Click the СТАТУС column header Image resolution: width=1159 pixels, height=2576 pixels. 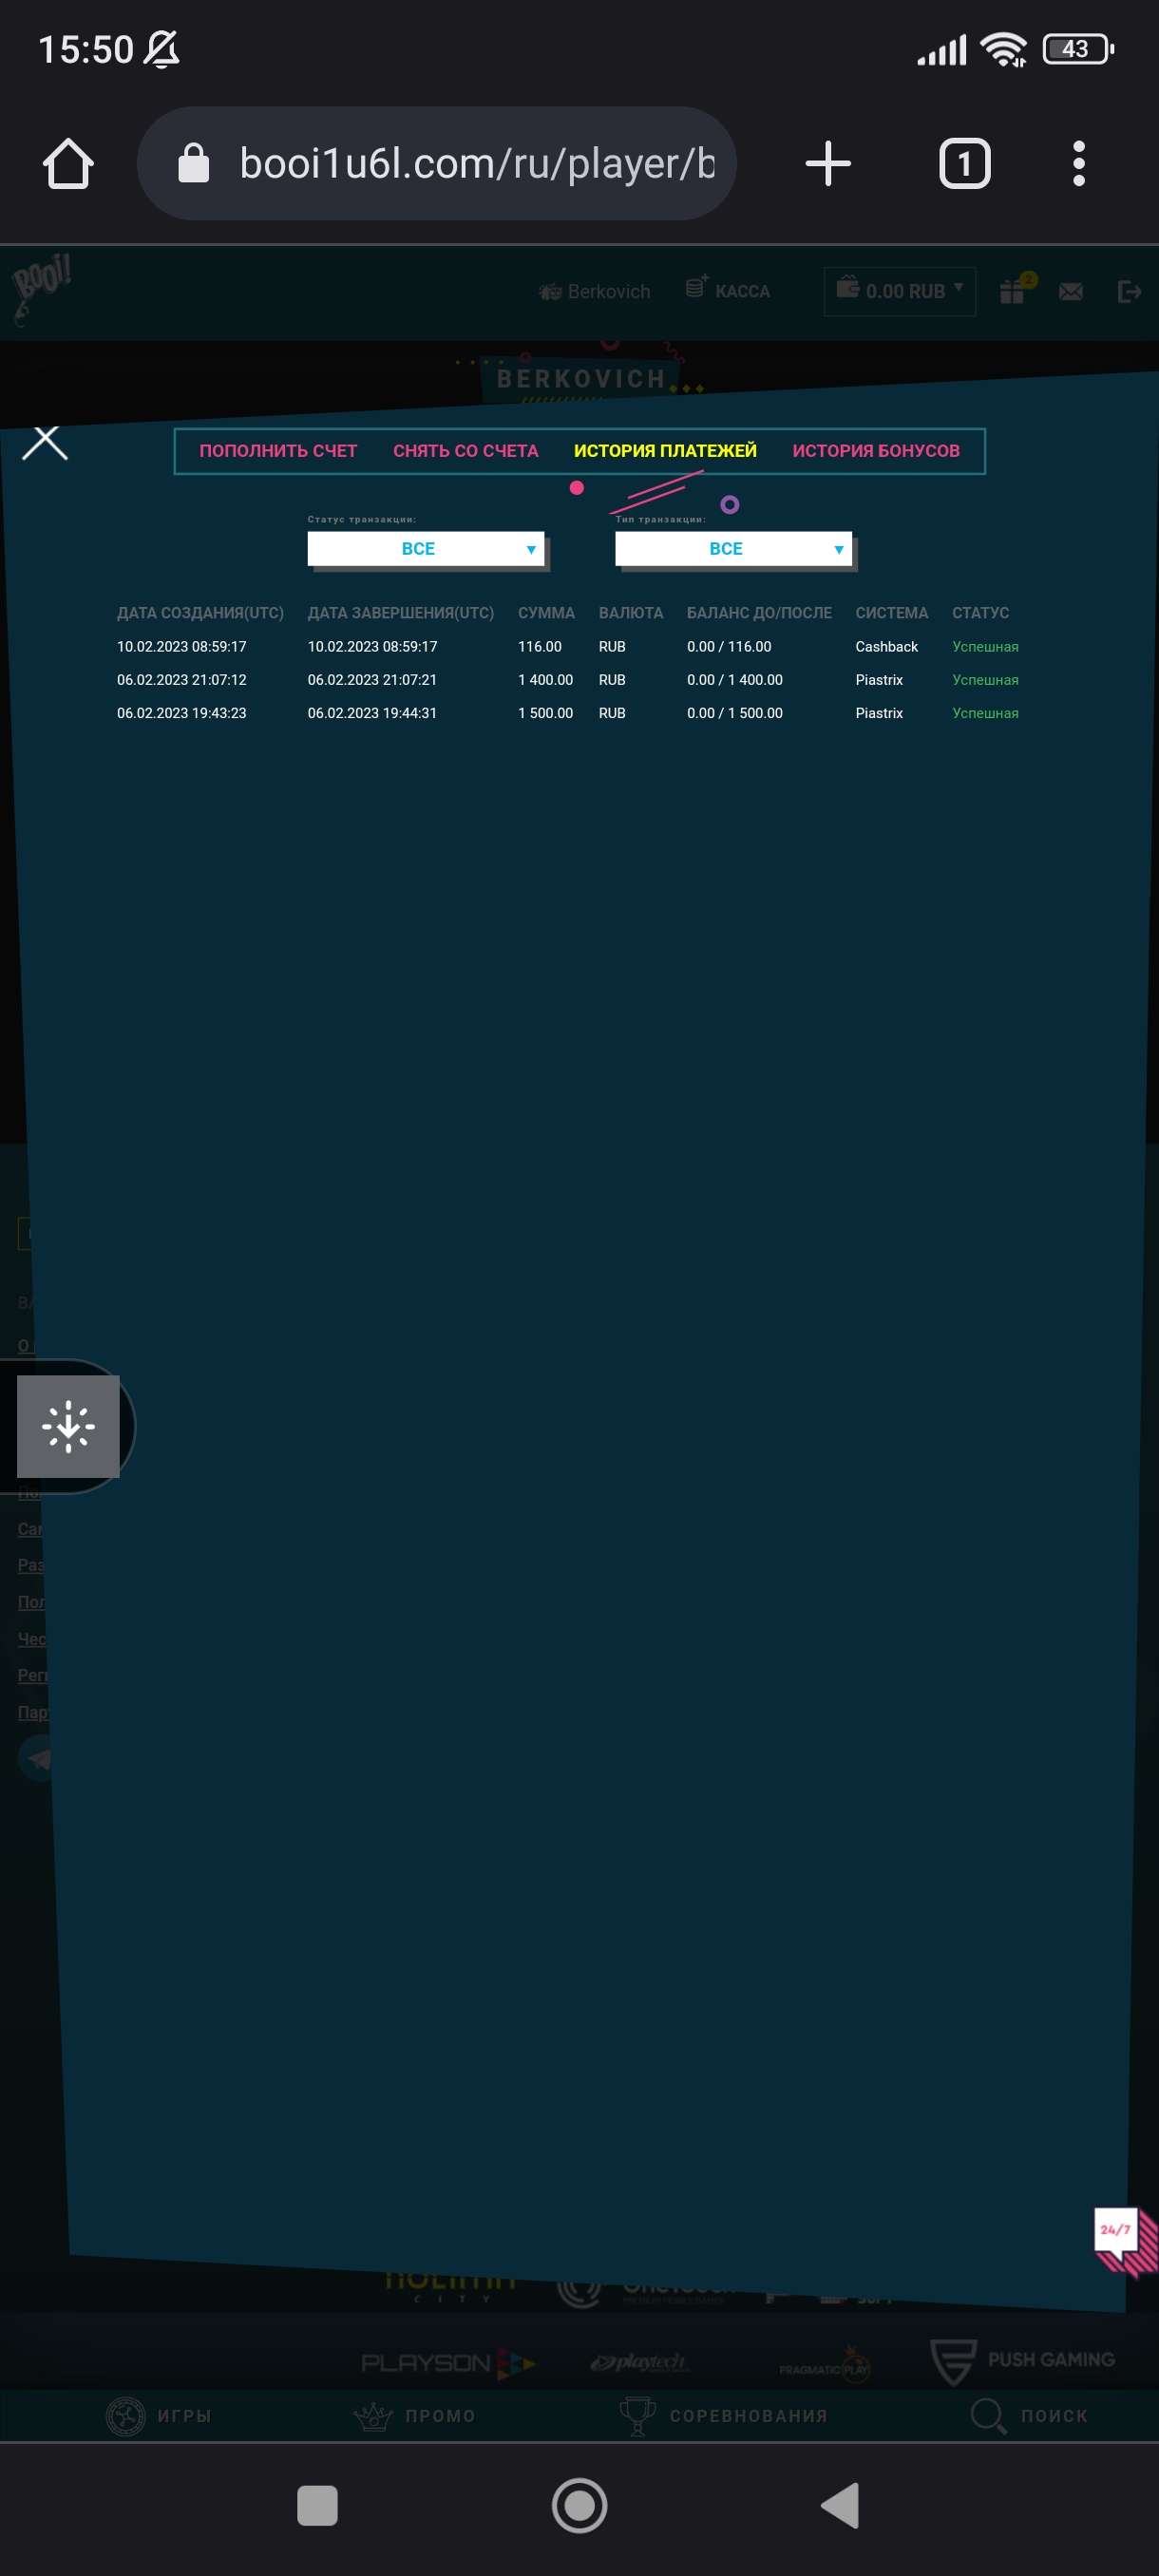980,613
